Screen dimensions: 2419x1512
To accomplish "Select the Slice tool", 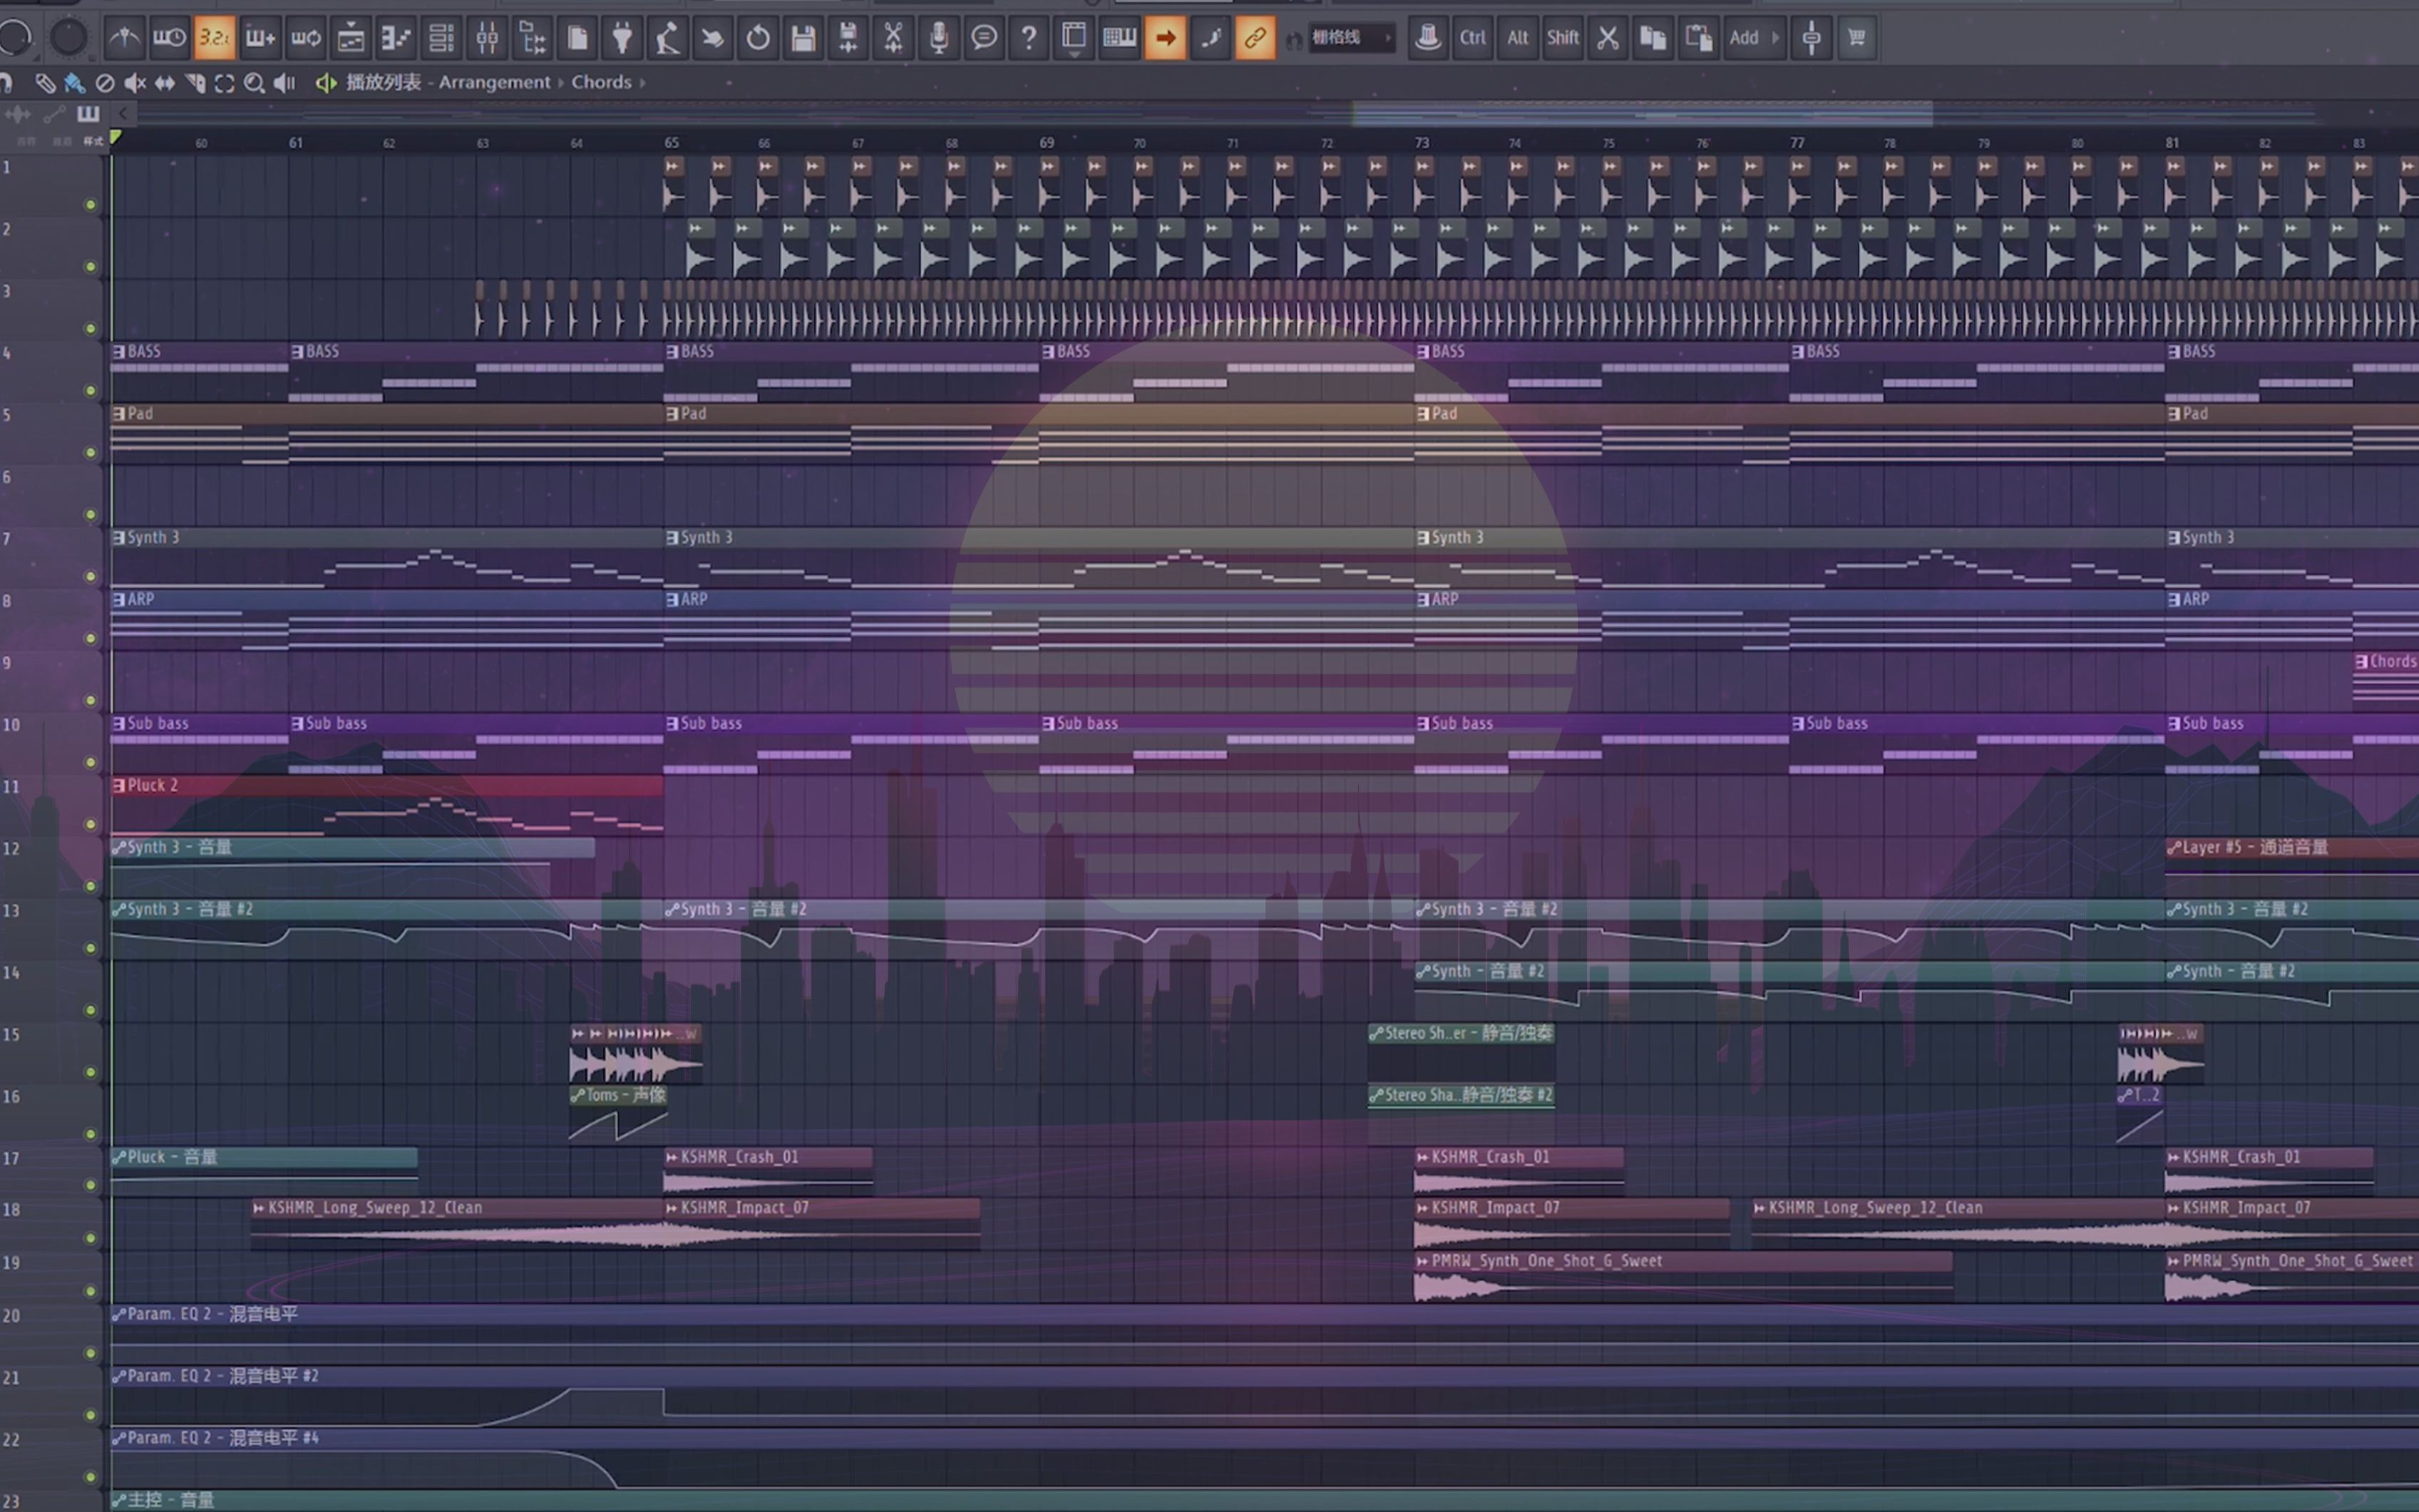I will pos(195,83).
